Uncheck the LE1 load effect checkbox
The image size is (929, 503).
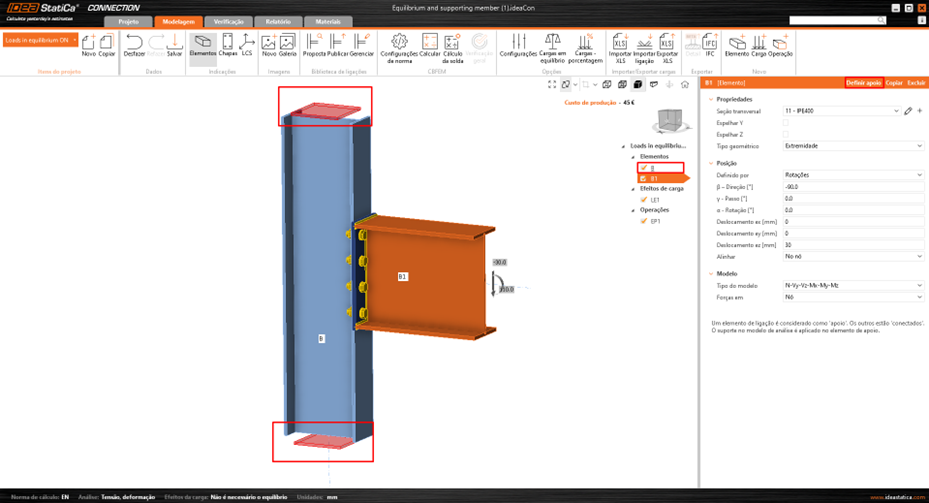pyautogui.click(x=644, y=200)
